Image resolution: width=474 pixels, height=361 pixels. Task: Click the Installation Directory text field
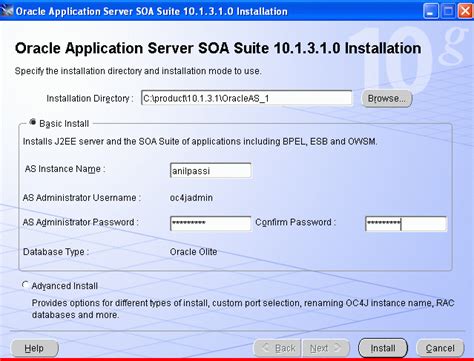point(246,98)
